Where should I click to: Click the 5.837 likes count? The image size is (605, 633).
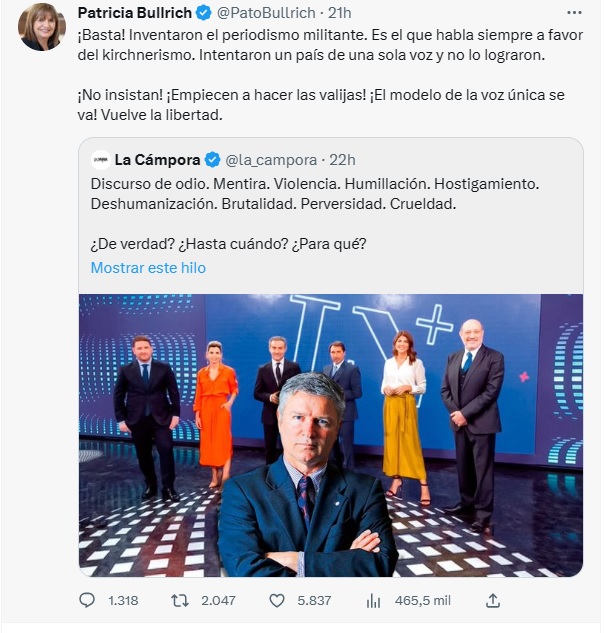coord(314,601)
